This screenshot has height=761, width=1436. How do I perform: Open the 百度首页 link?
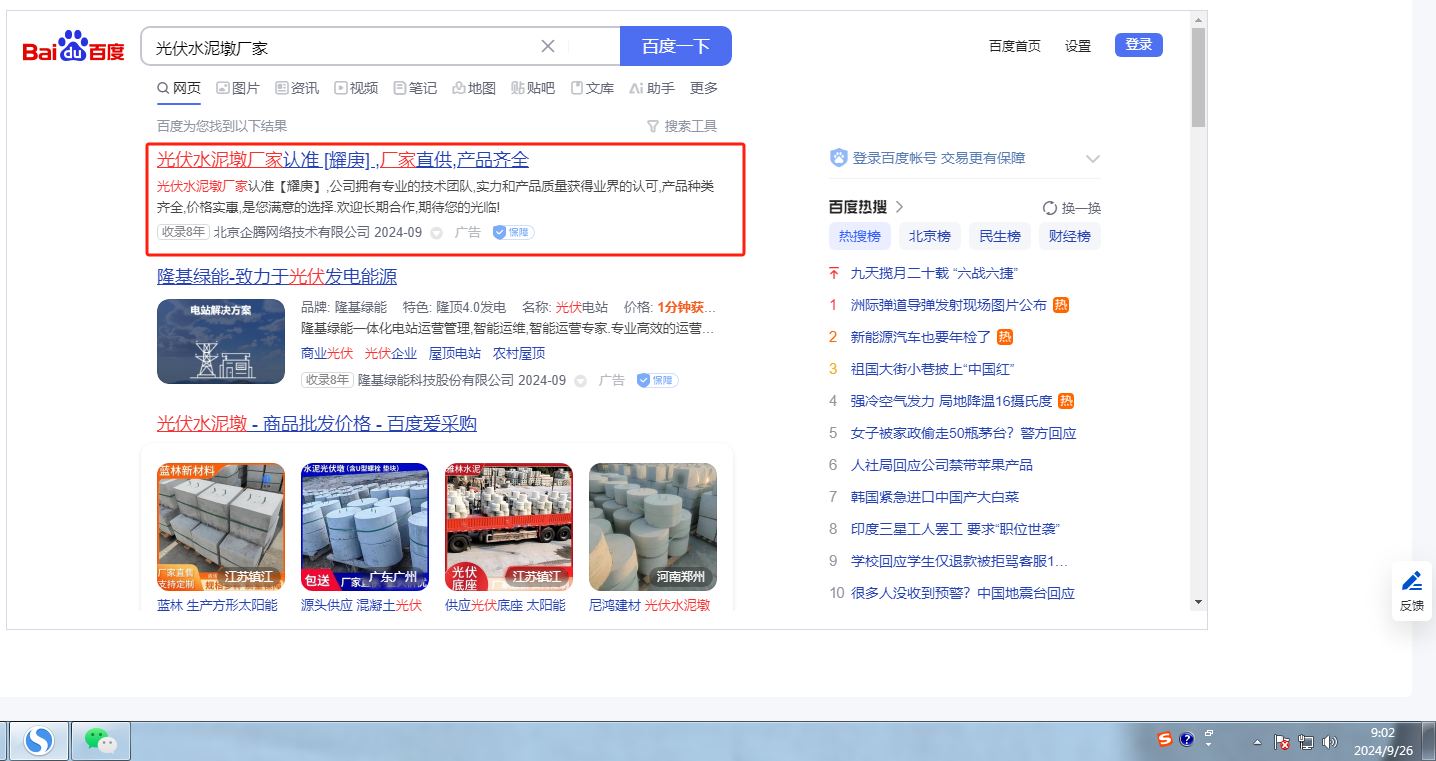(1015, 46)
